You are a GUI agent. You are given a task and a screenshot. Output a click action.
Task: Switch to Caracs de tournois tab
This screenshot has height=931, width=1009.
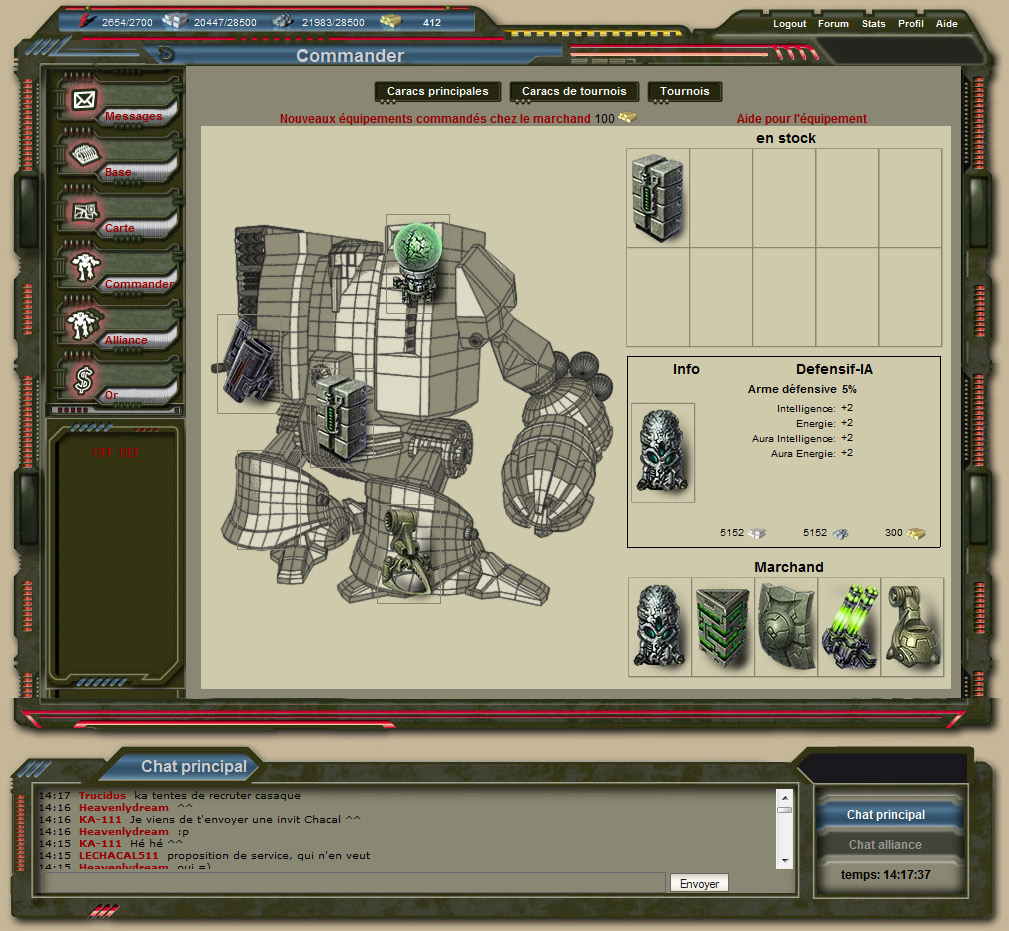[x=574, y=91]
